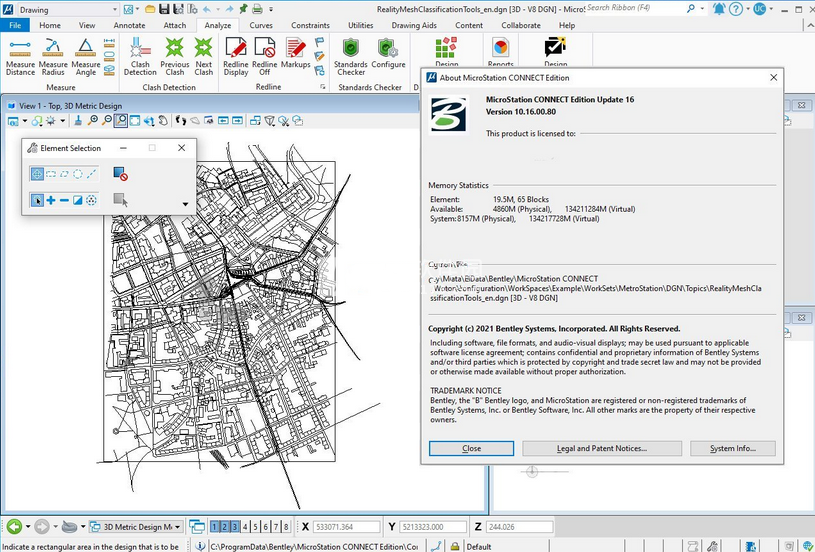The height and width of the screenshot is (552, 815).
Task: Toggle view 4 in view groups
Action: click(x=245, y=527)
